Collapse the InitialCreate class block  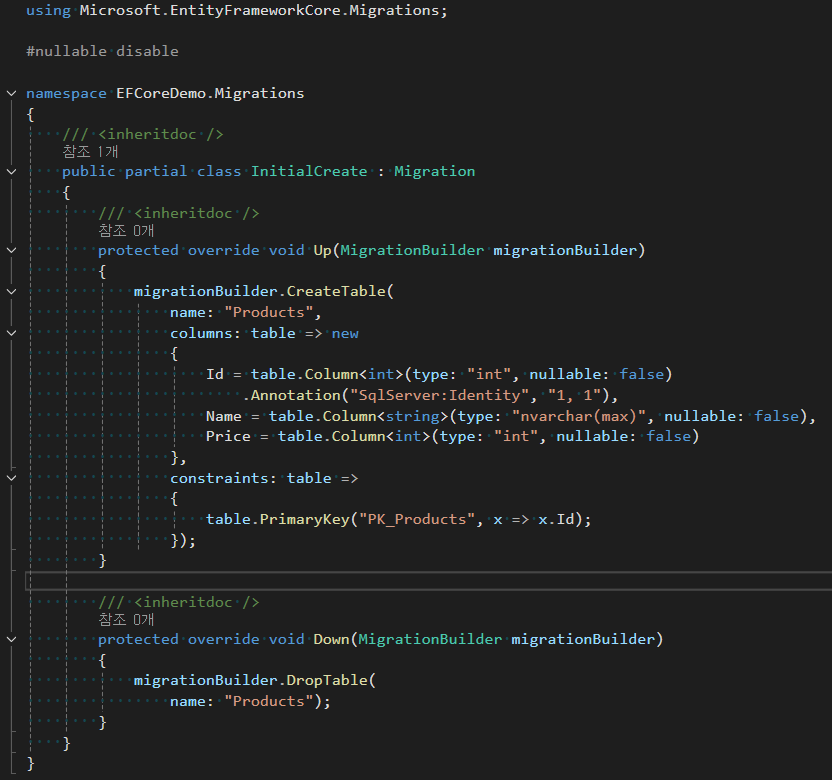[11, 171]
